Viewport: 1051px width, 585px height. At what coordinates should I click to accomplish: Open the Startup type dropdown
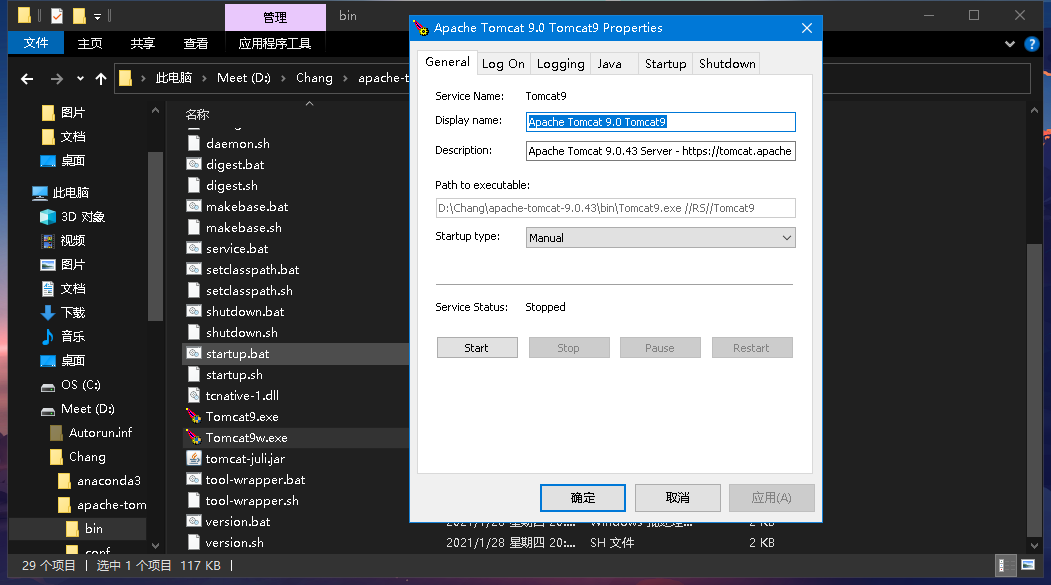[660, 238]
